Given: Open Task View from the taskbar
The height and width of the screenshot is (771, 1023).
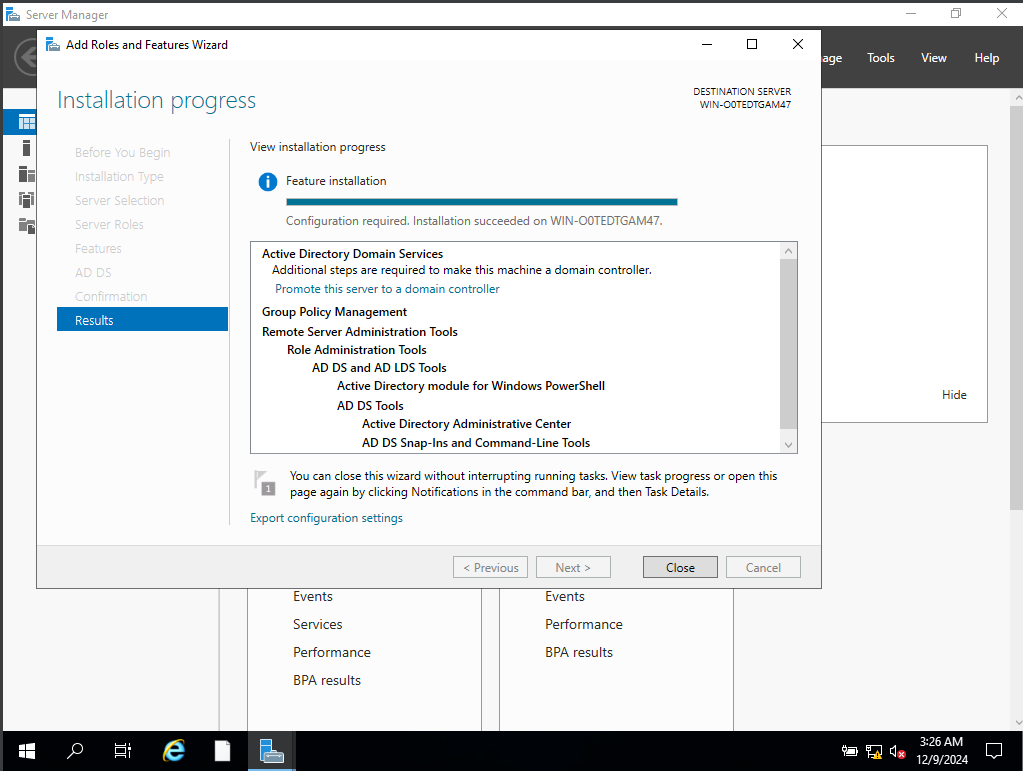Looking at the screenshot, I should pyautogui.click(x=123, y=751).
